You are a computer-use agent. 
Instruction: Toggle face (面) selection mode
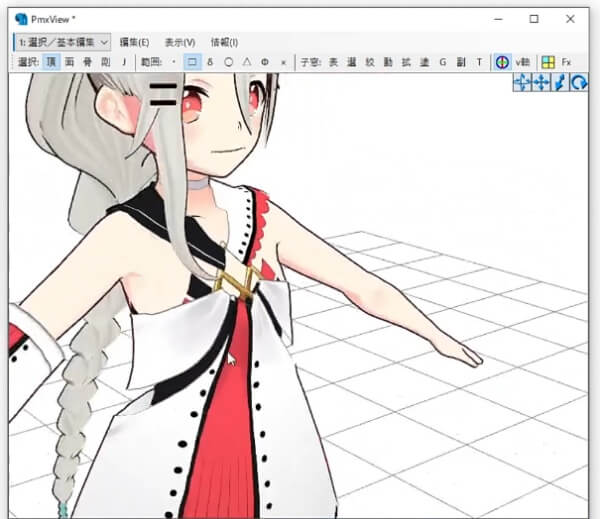pyautogui.click(x=69, y=62)
